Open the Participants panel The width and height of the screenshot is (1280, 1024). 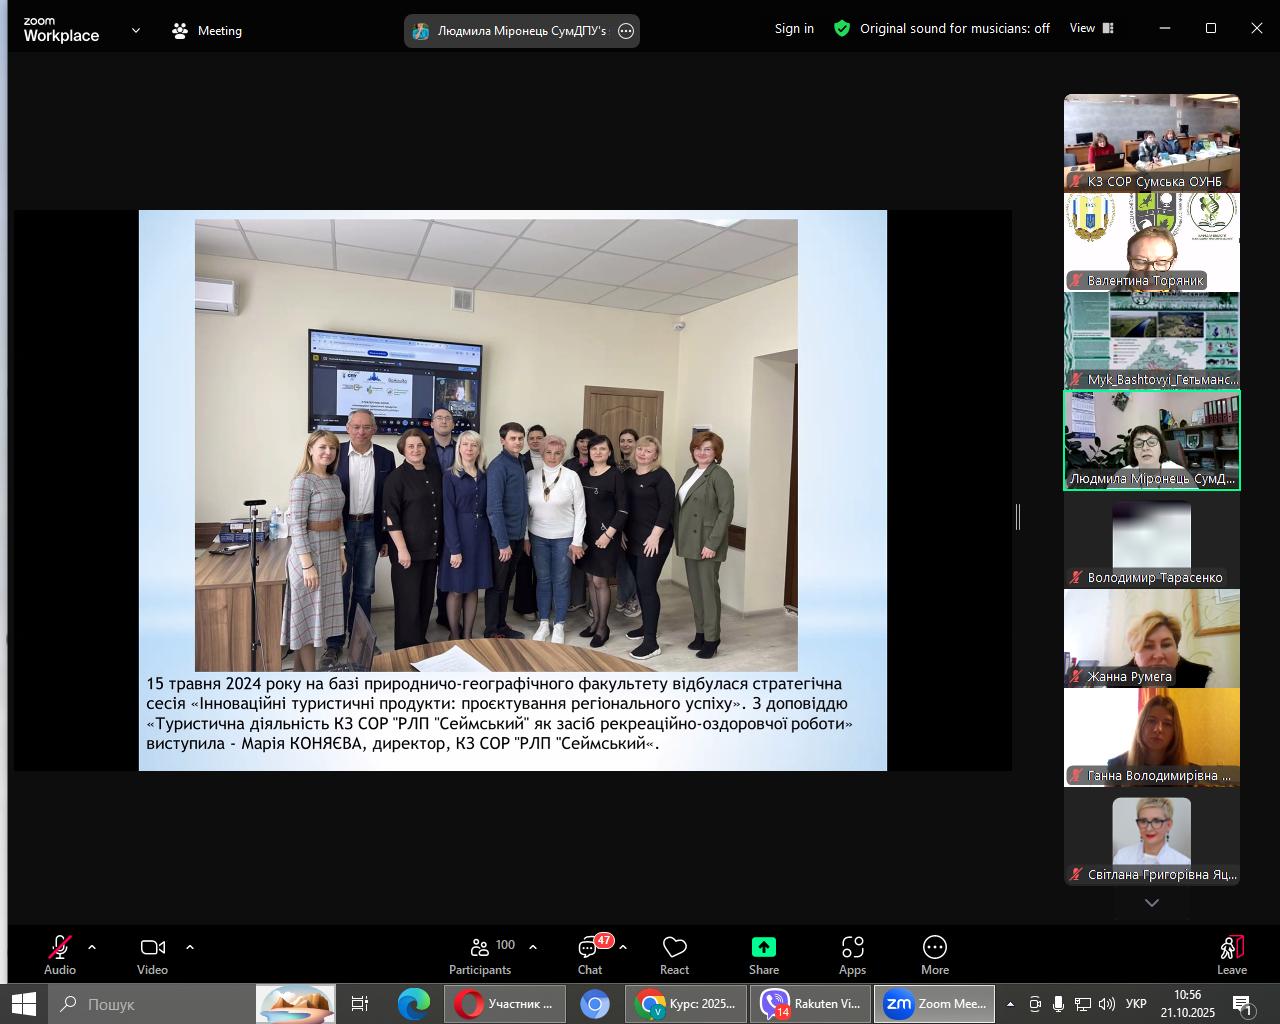480,955
